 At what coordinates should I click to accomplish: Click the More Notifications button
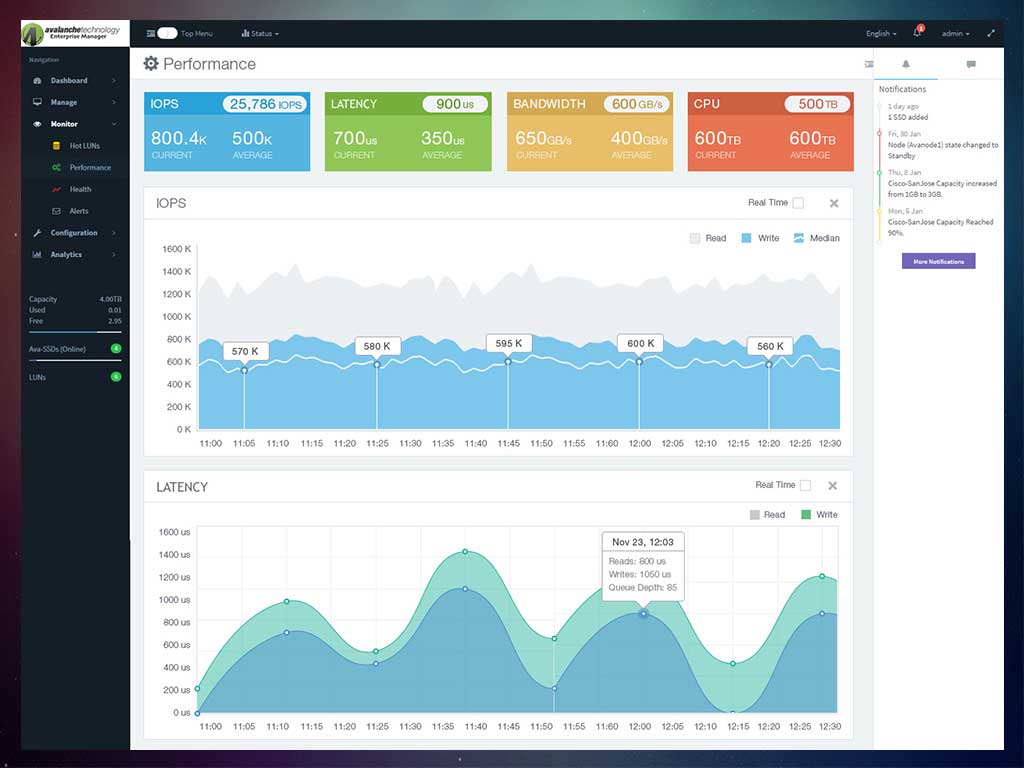938,261
